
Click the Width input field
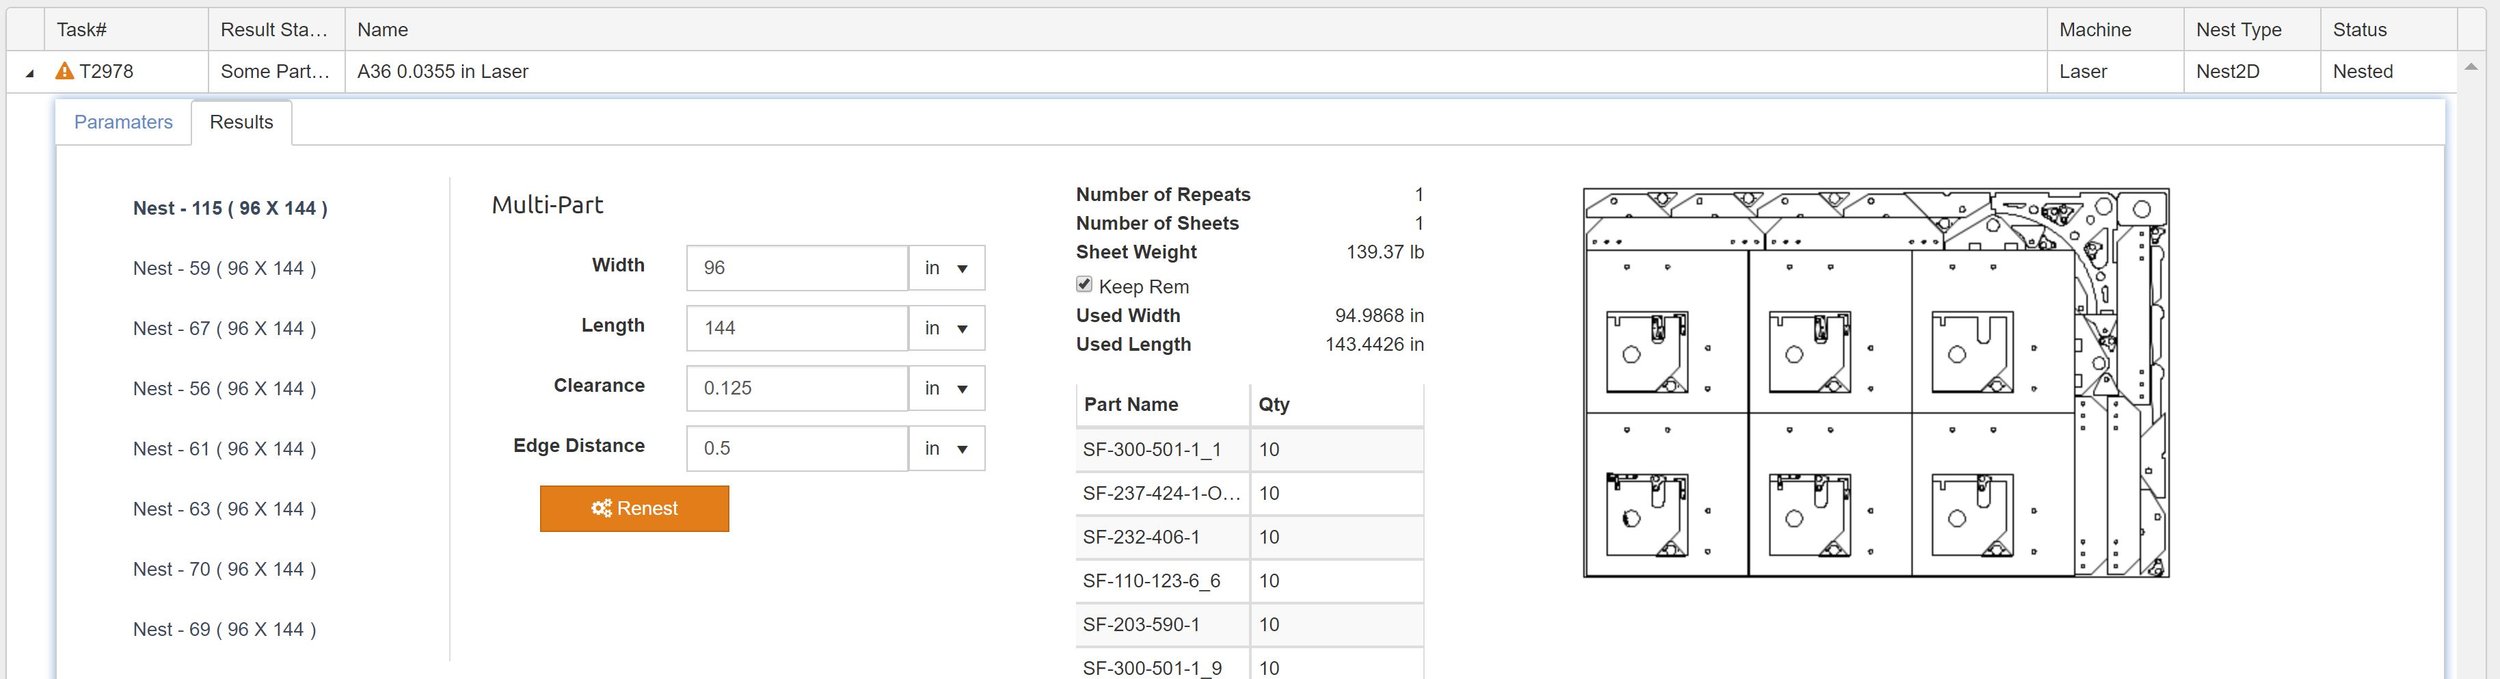[x=797, y=268]
